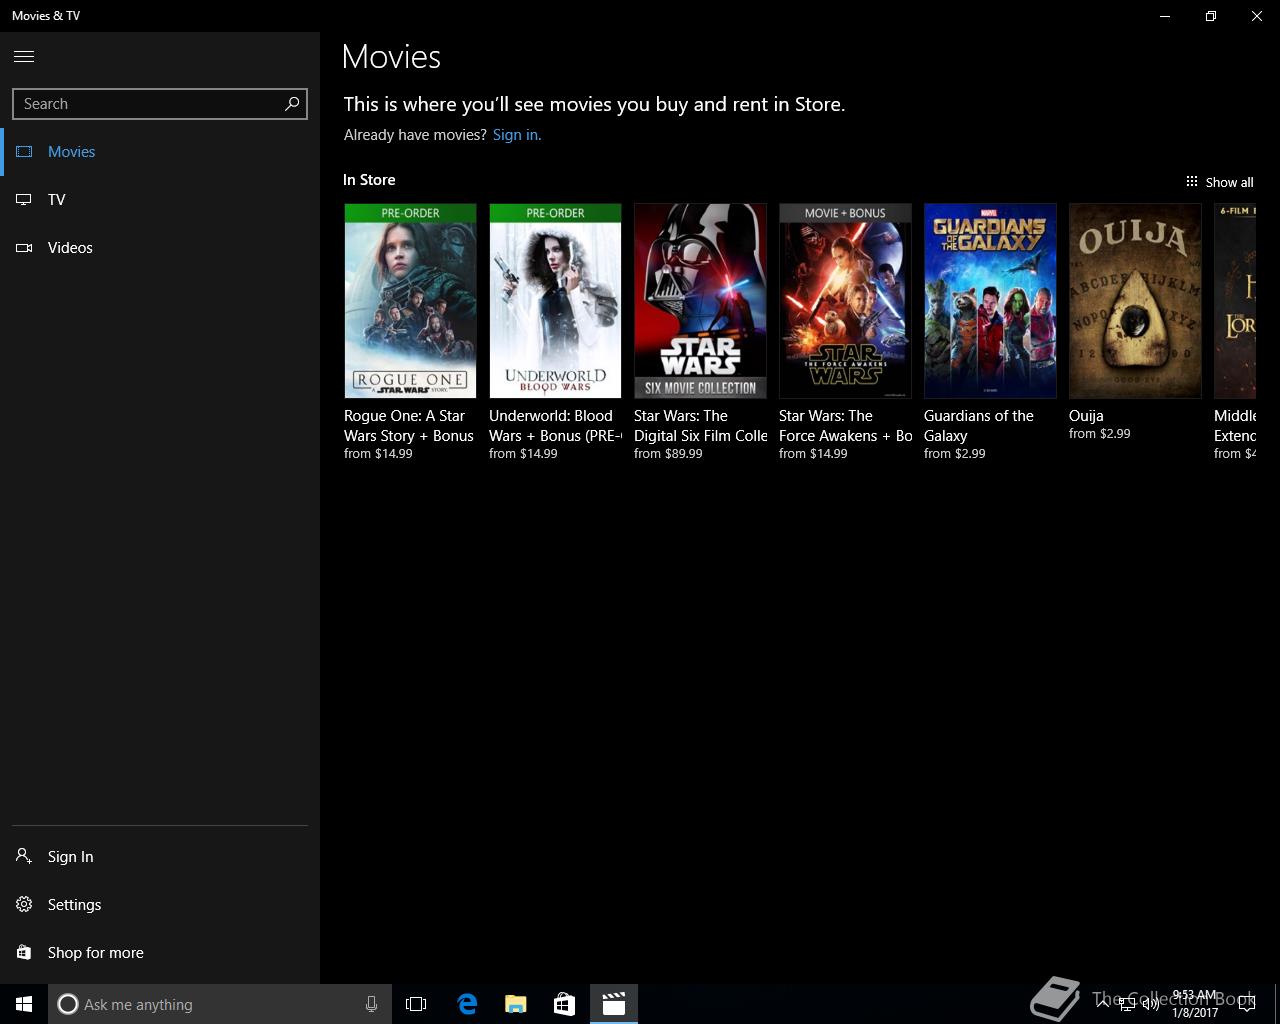Open The Force Awakens poster thumbnail

click(x=845, y=301)
